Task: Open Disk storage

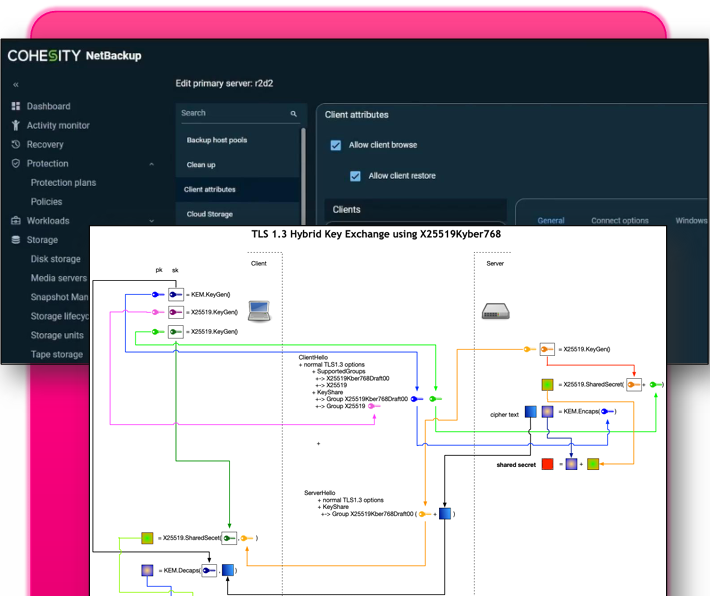Action: point(56,259)
